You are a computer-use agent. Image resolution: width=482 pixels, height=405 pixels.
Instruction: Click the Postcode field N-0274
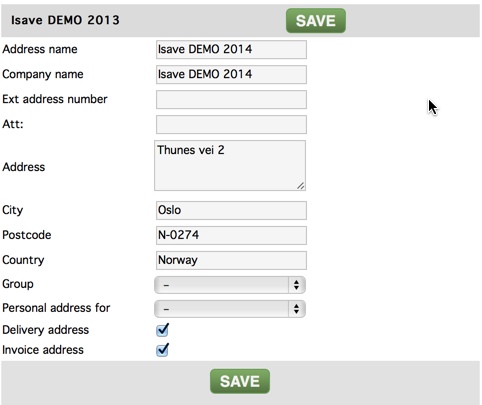point(231,235)
